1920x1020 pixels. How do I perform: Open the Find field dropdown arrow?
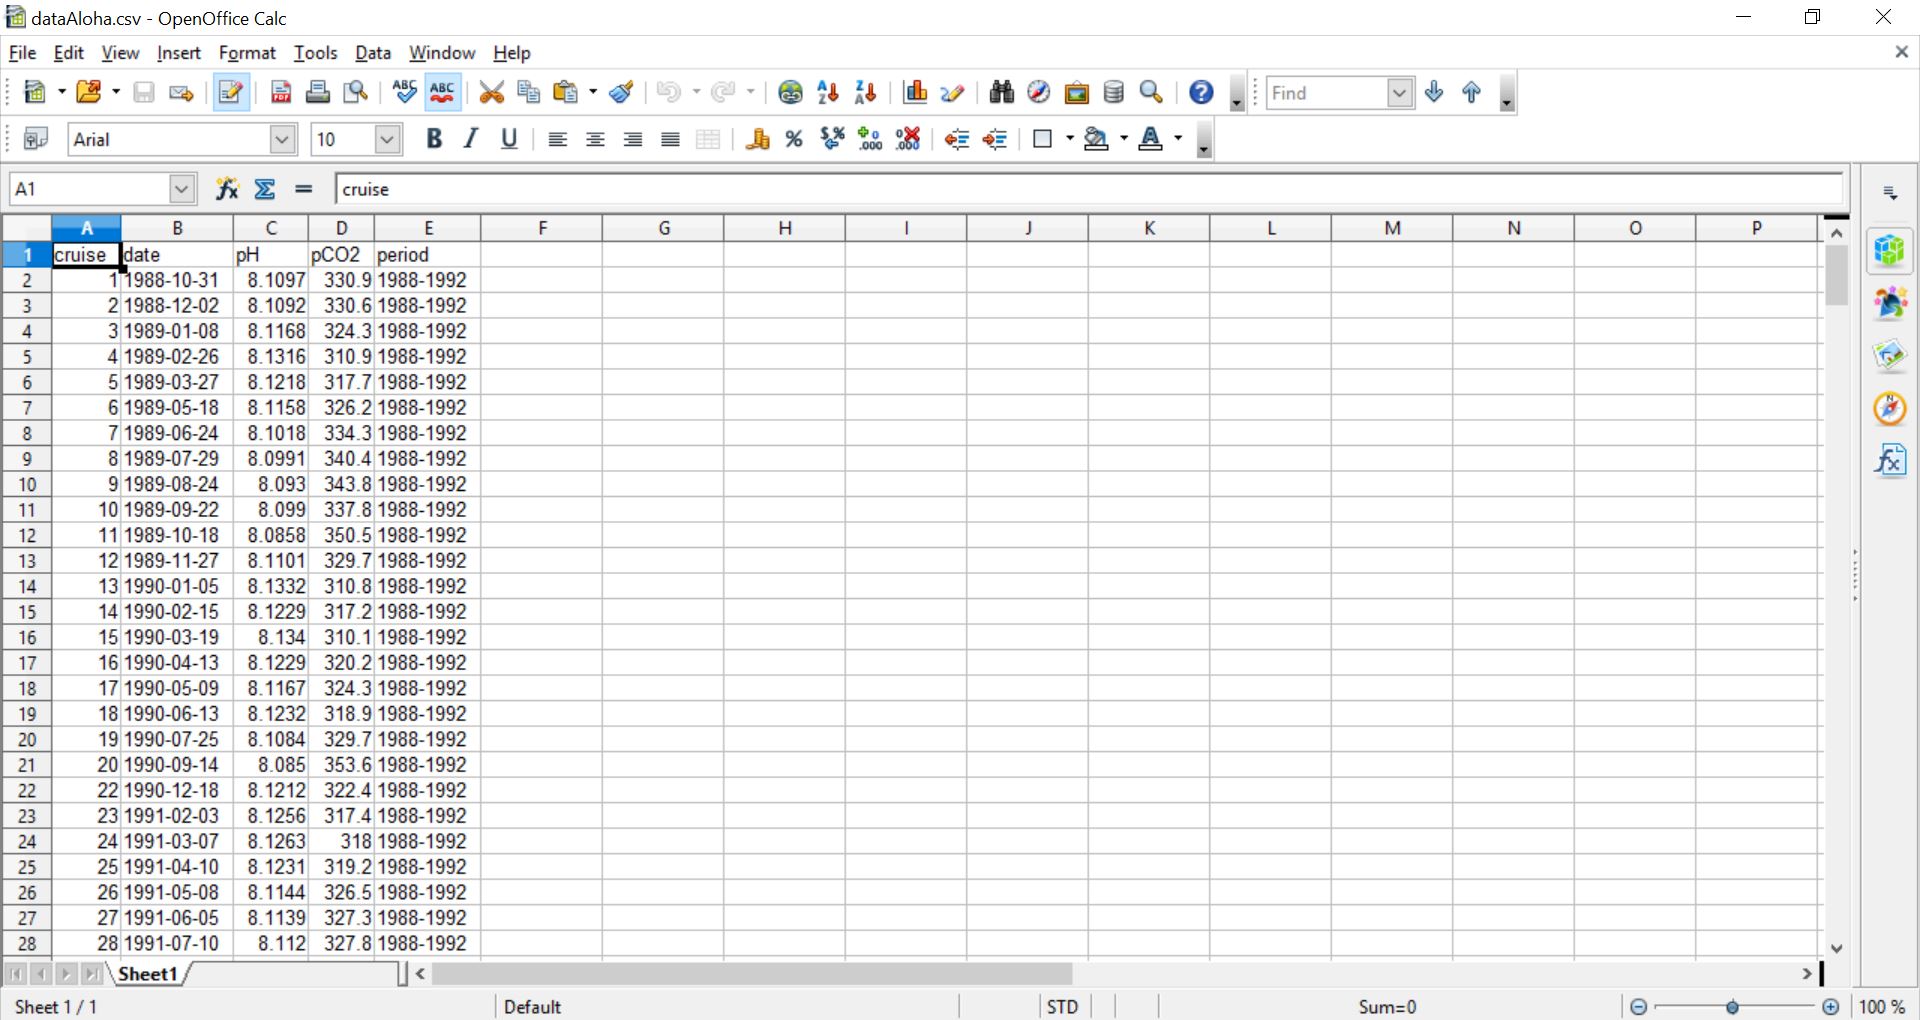point(1400,93)
